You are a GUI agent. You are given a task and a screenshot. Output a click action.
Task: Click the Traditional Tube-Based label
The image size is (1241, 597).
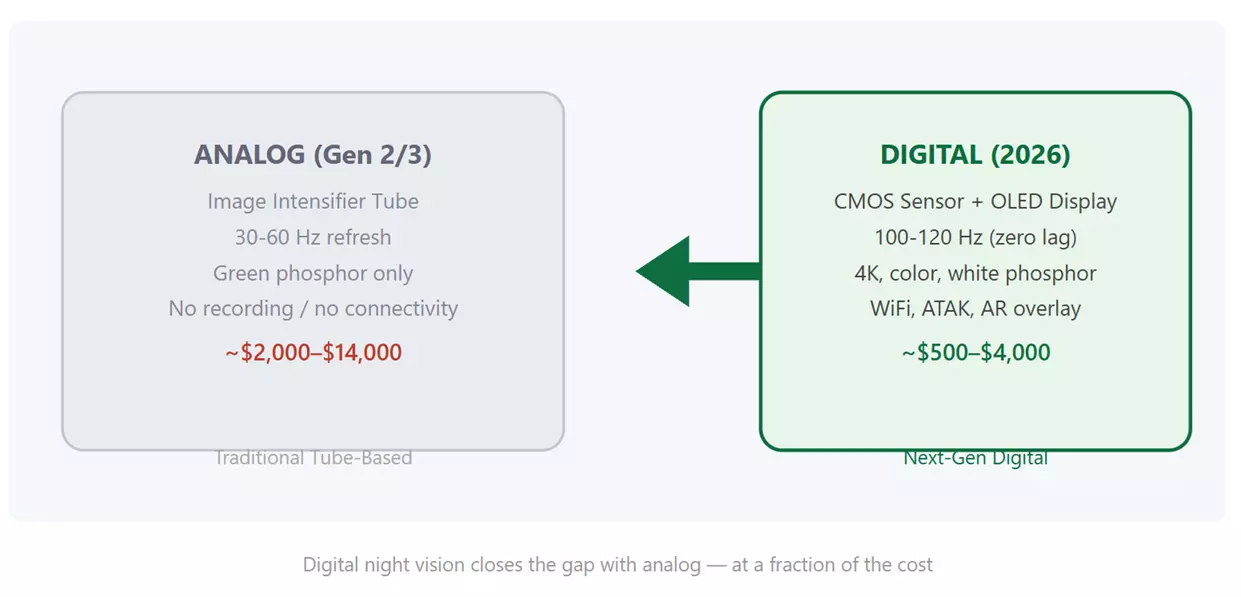point(313,458)
